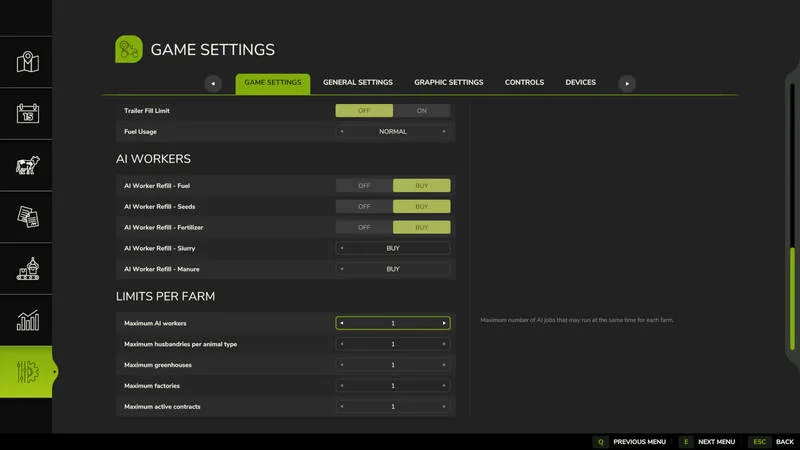Screen dimensions: 800x450
Task: Switch to the General Settings tab
Action: coord(358,82)
